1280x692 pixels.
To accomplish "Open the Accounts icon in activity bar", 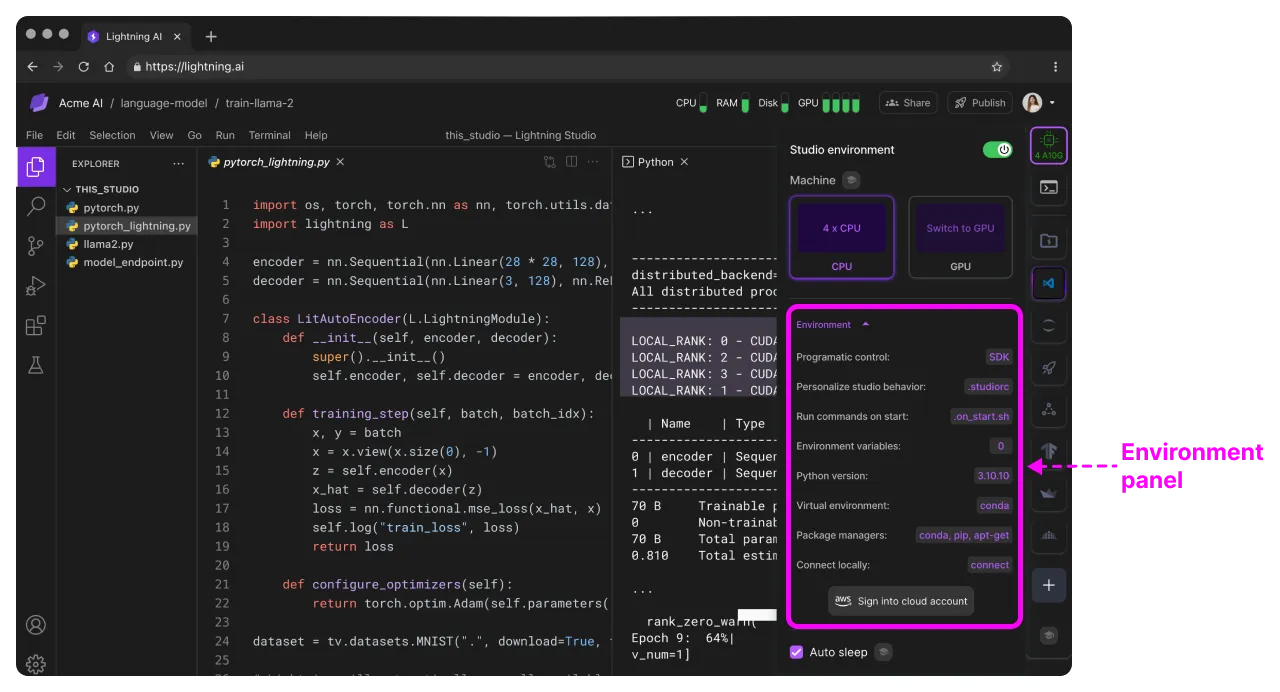I will (36, 625).
